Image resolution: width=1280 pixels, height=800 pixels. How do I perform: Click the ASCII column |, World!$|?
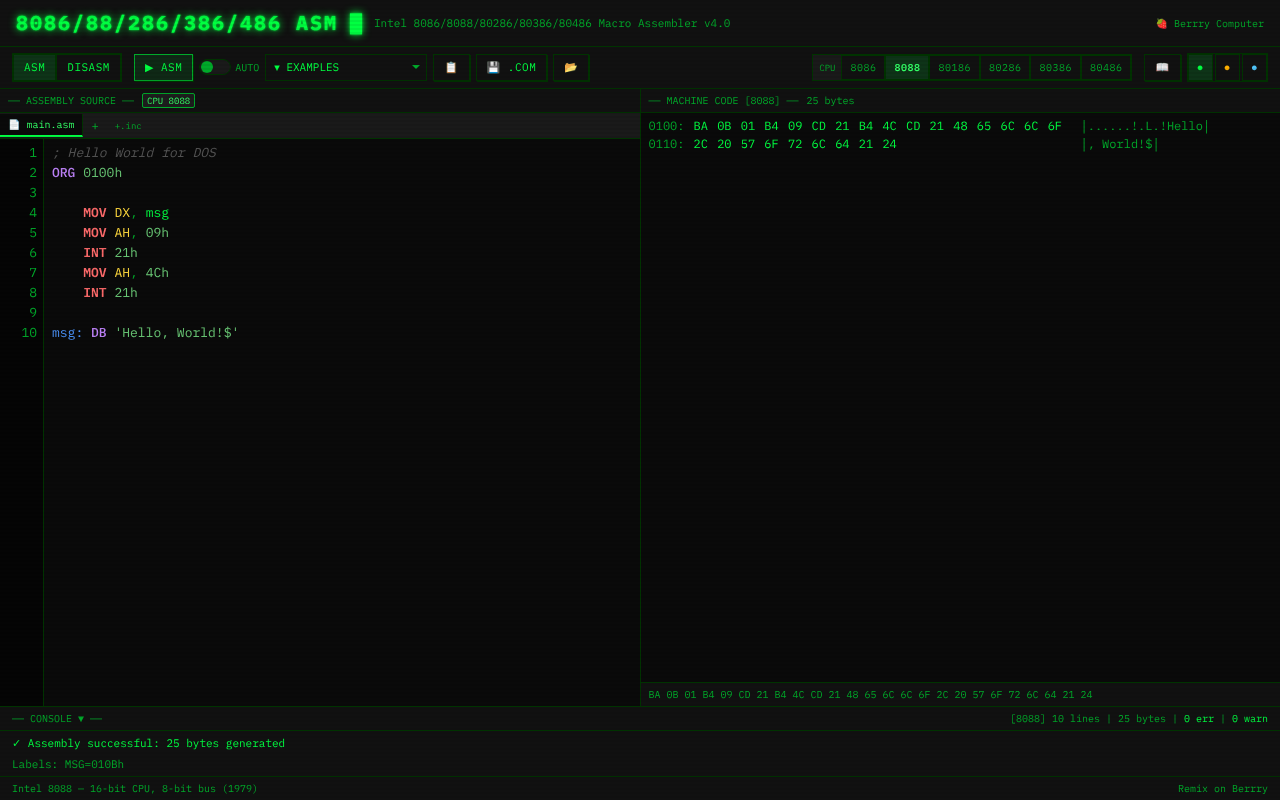pos(1120,145)
